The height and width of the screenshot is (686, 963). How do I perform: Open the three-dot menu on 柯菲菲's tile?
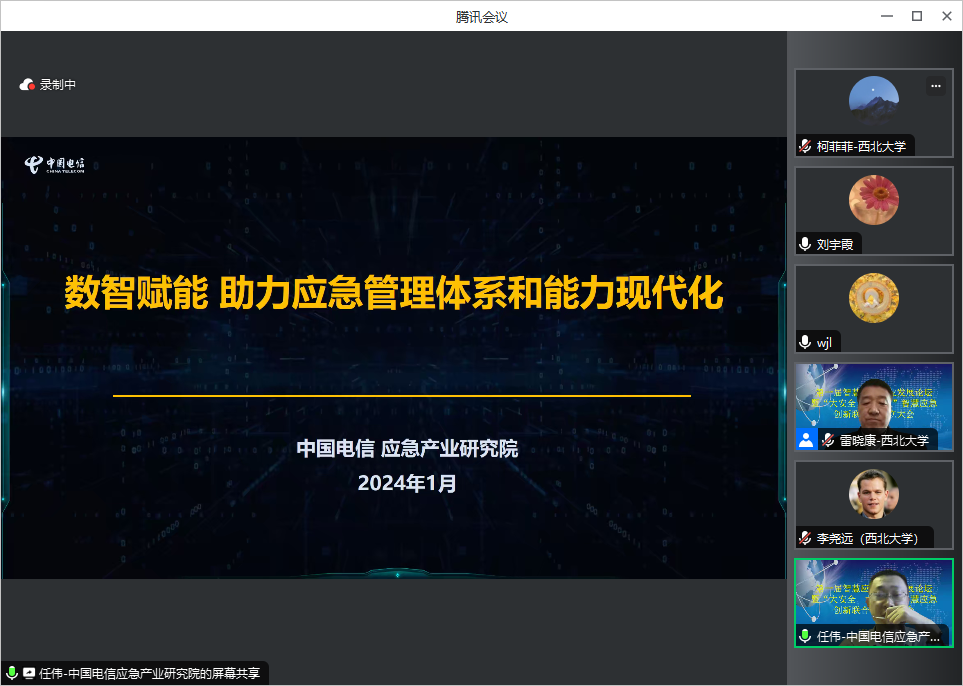[936, 86]
